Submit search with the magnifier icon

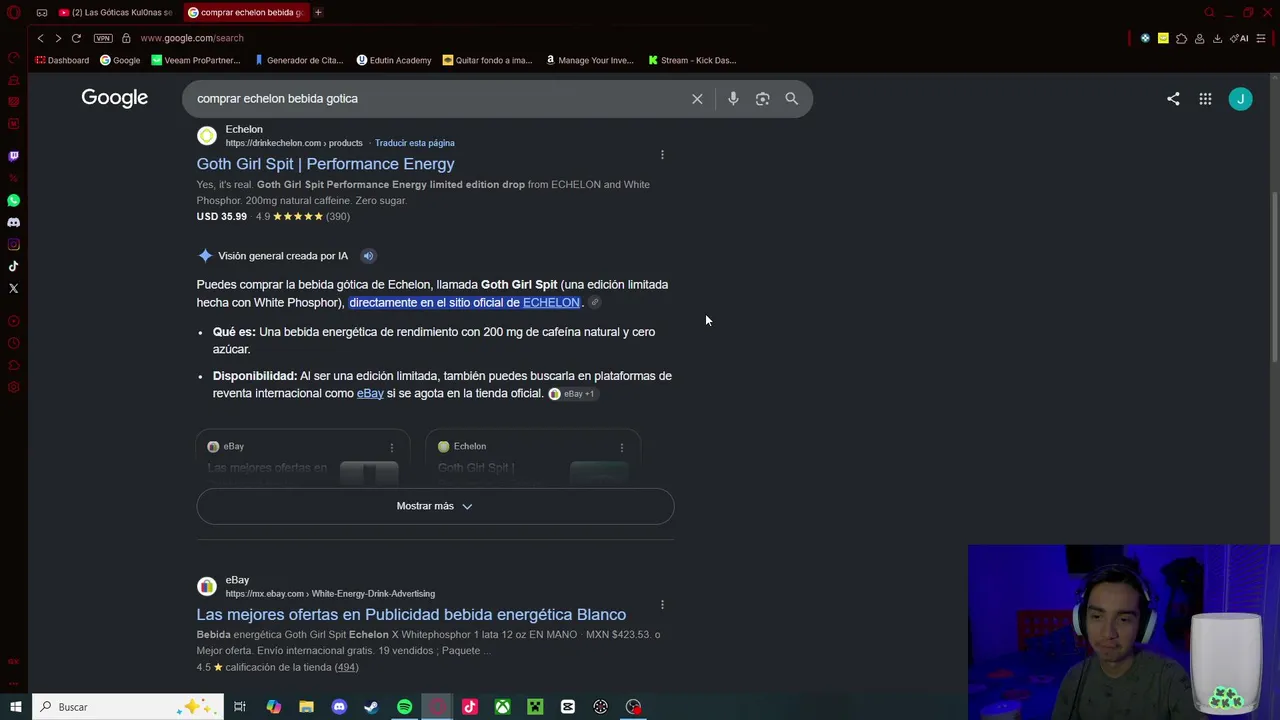(x=792, y=99)
